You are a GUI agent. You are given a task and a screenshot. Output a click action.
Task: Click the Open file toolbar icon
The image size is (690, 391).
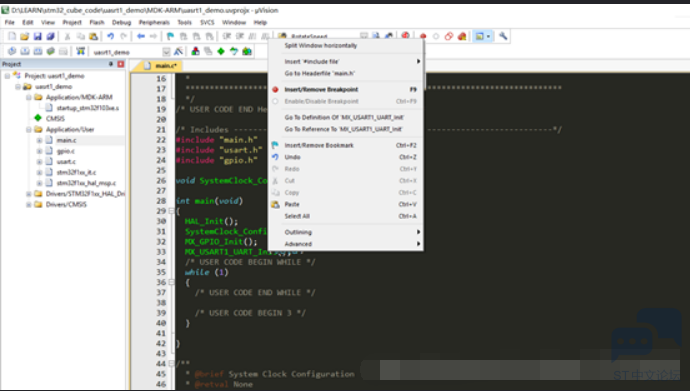pos(25,37)
